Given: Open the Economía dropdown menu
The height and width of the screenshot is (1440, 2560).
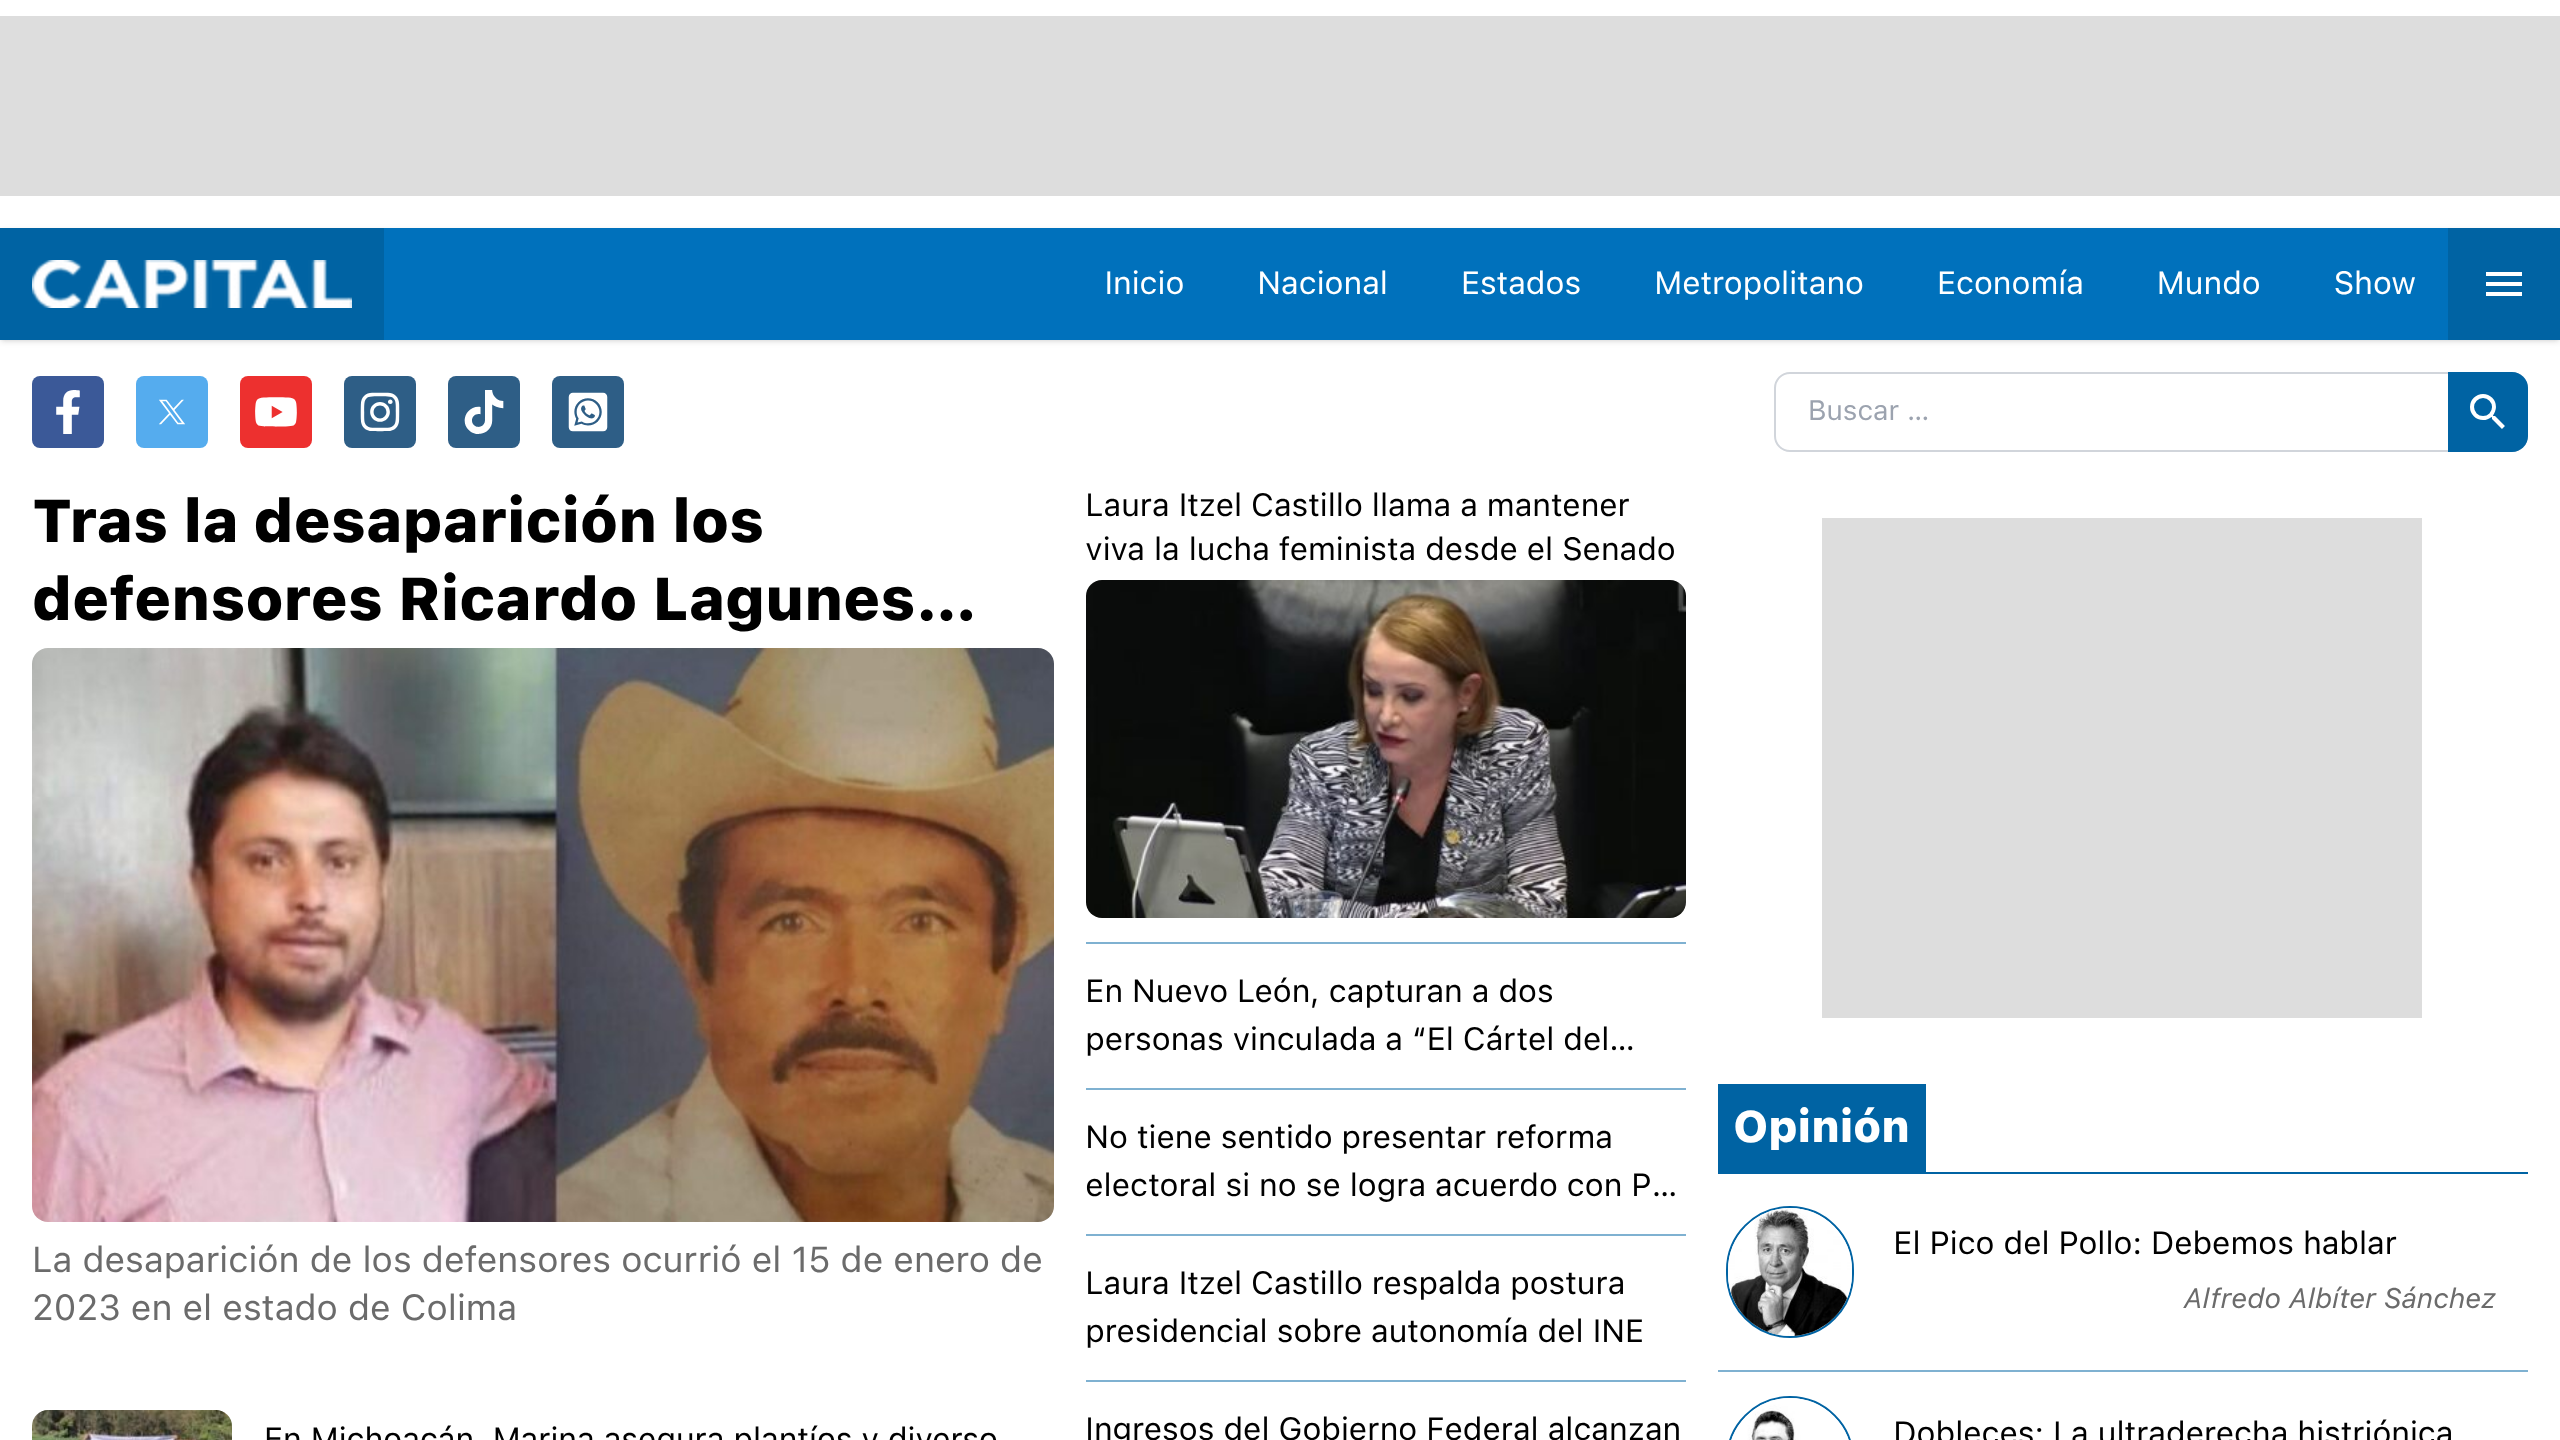Looking at the screenshot, I should pyautogui.click(x=2008, y=283).
